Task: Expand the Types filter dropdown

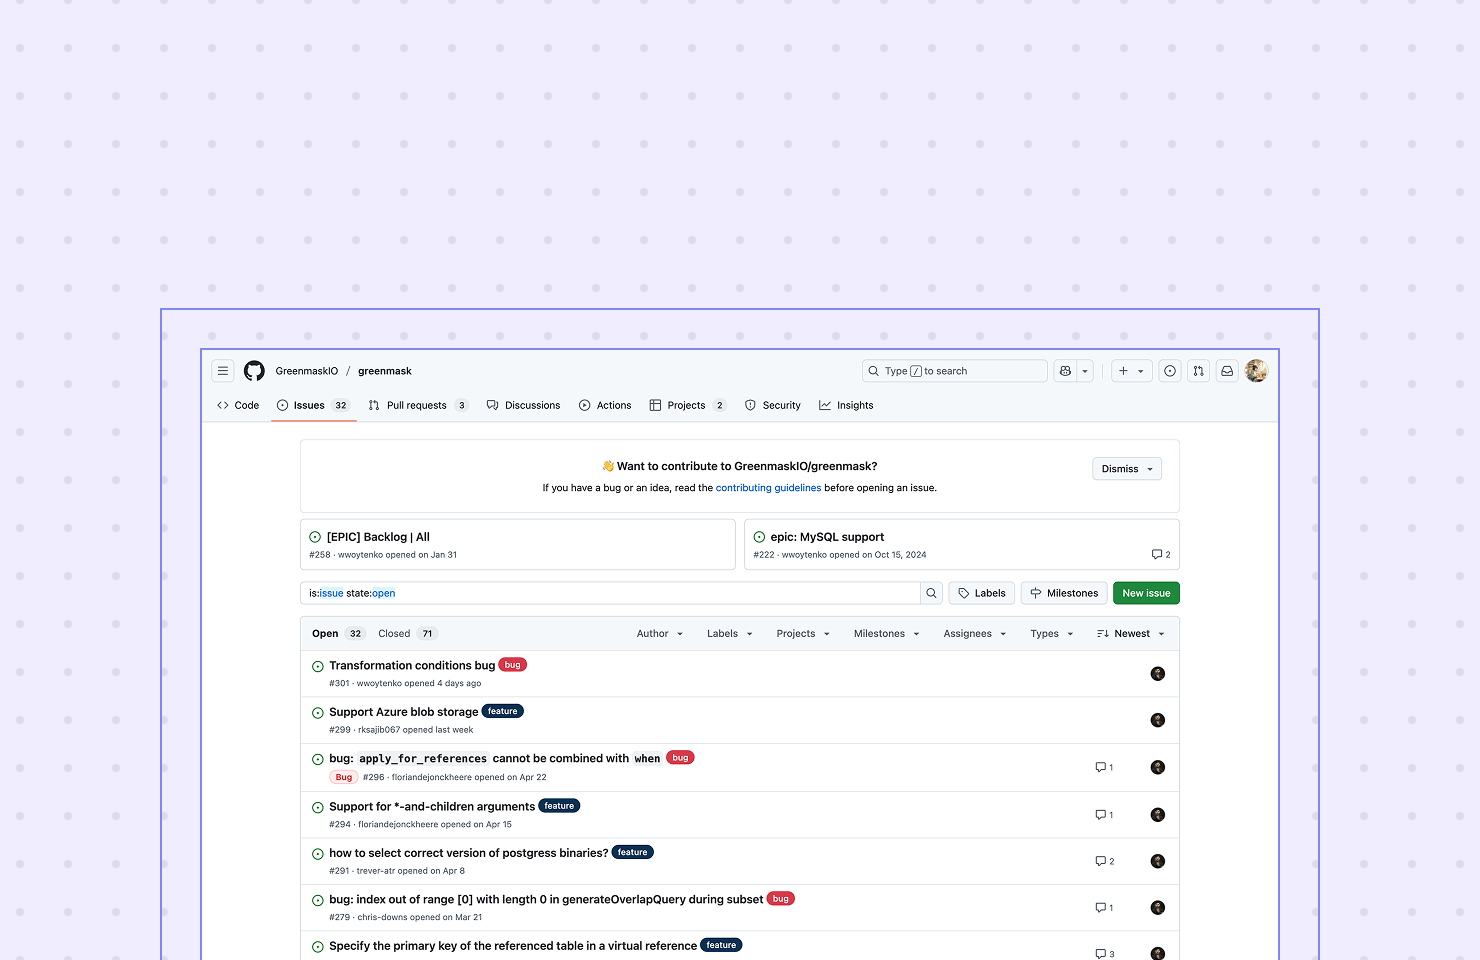Action: pyautogui.click(x=1052, y=634)
